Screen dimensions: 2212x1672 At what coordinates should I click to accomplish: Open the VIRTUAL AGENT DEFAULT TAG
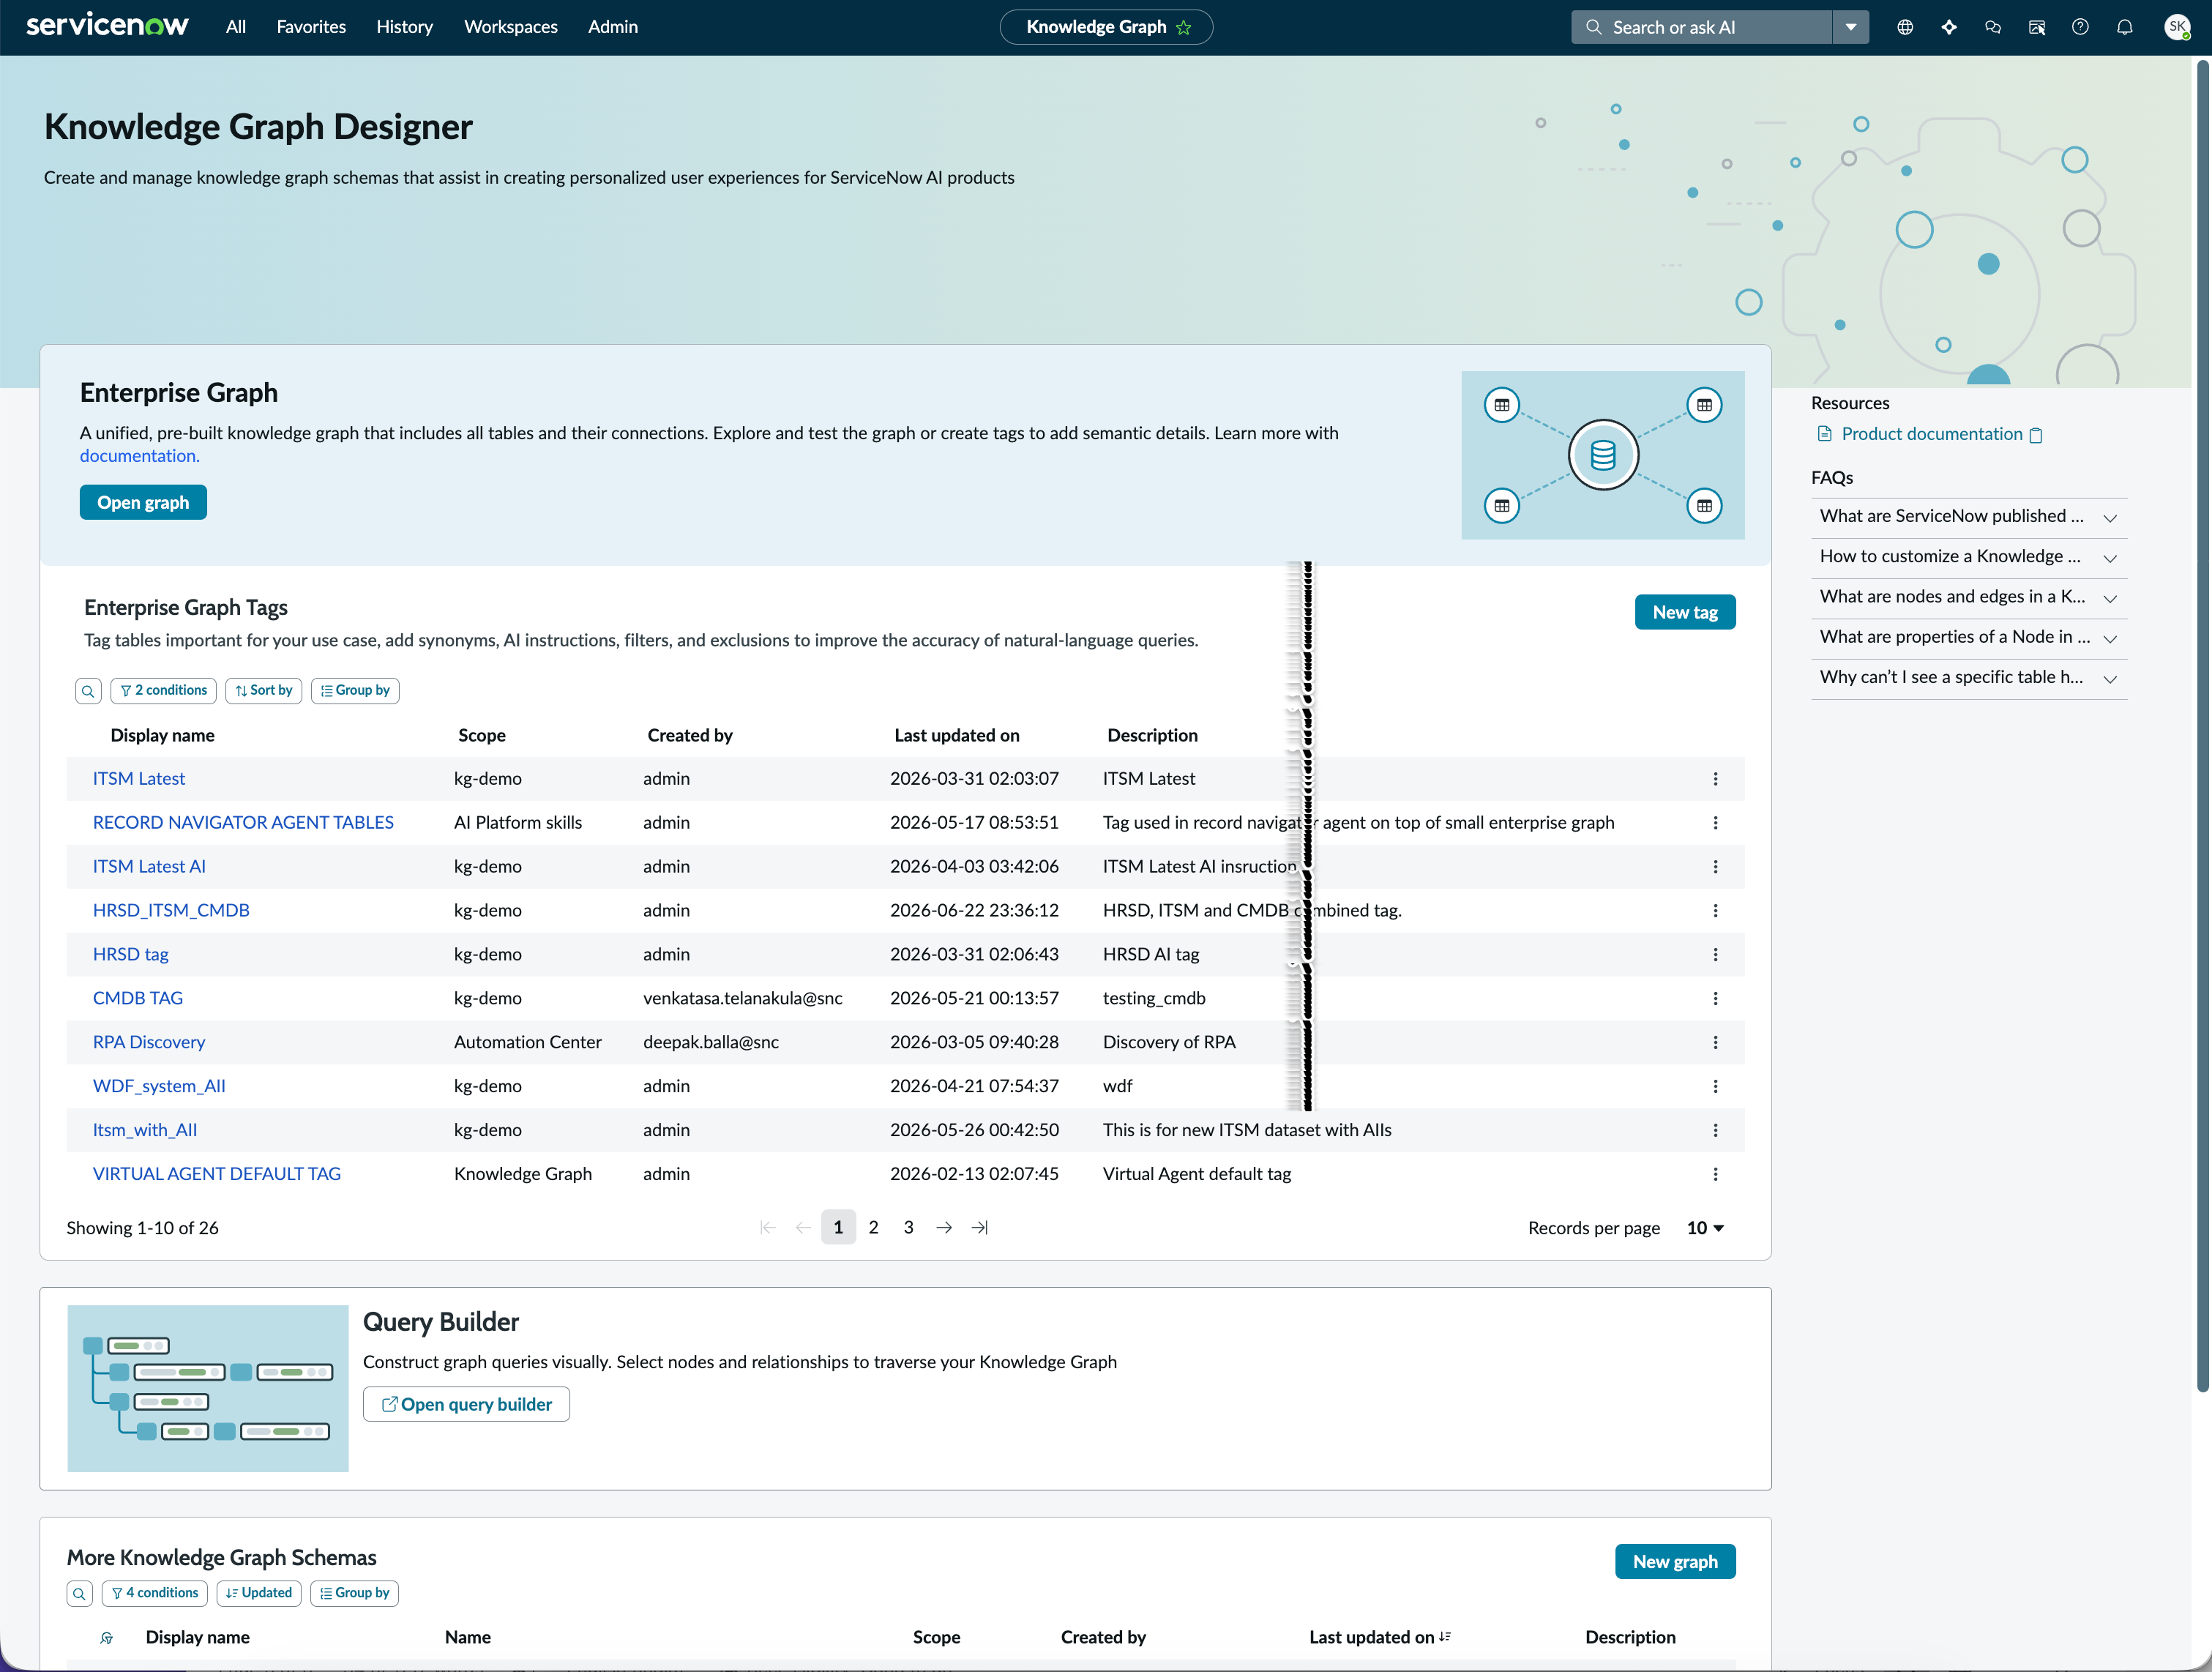pyautogui.click(x=217, y=1174)
